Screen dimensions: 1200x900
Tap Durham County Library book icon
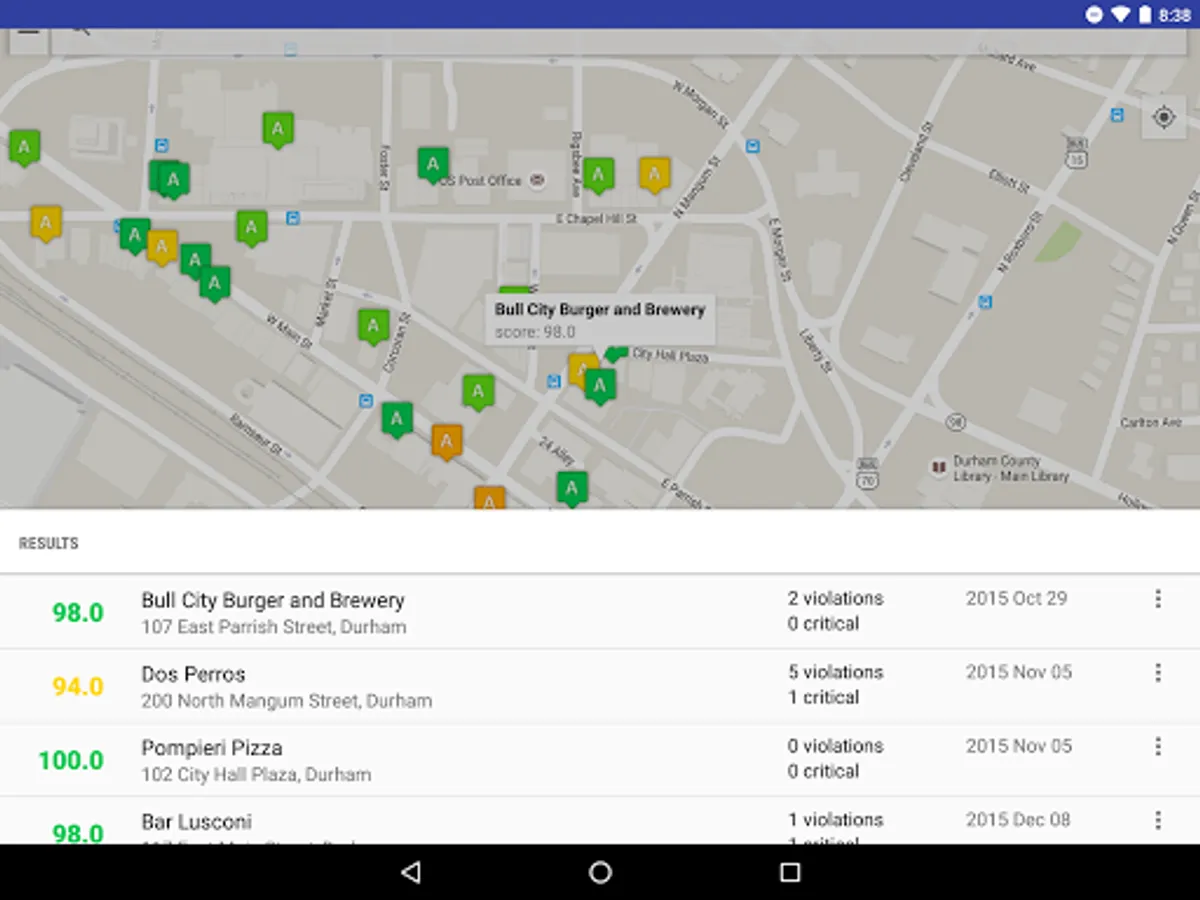tap(938, 467)
